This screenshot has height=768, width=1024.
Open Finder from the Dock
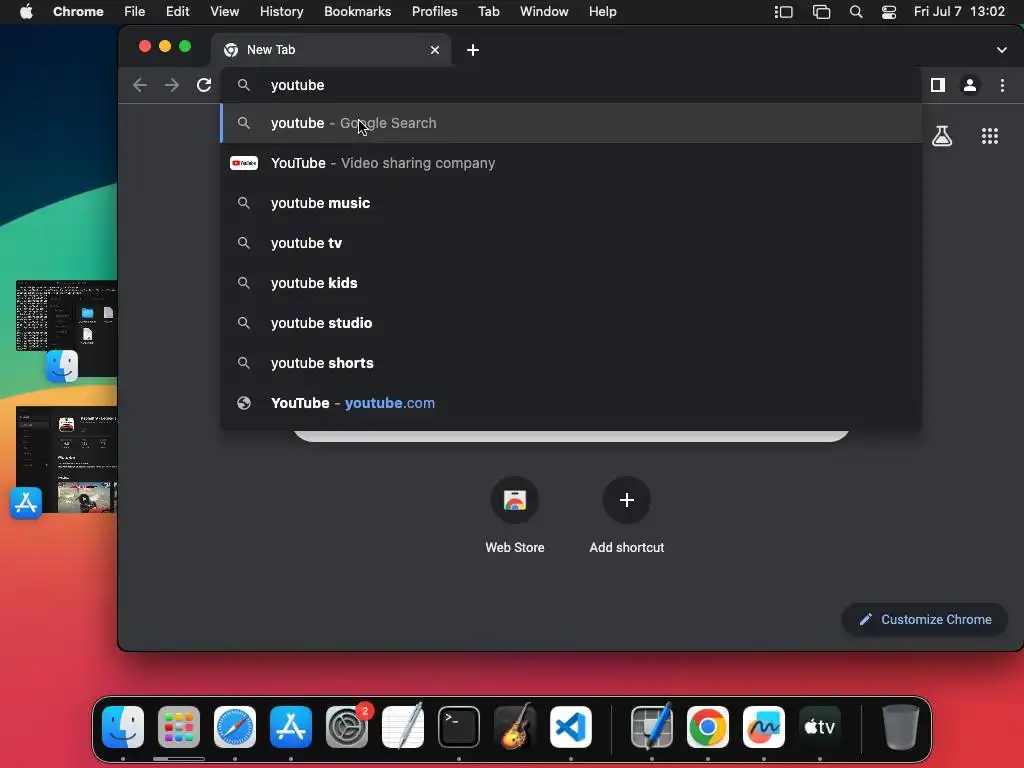[123, 727]
